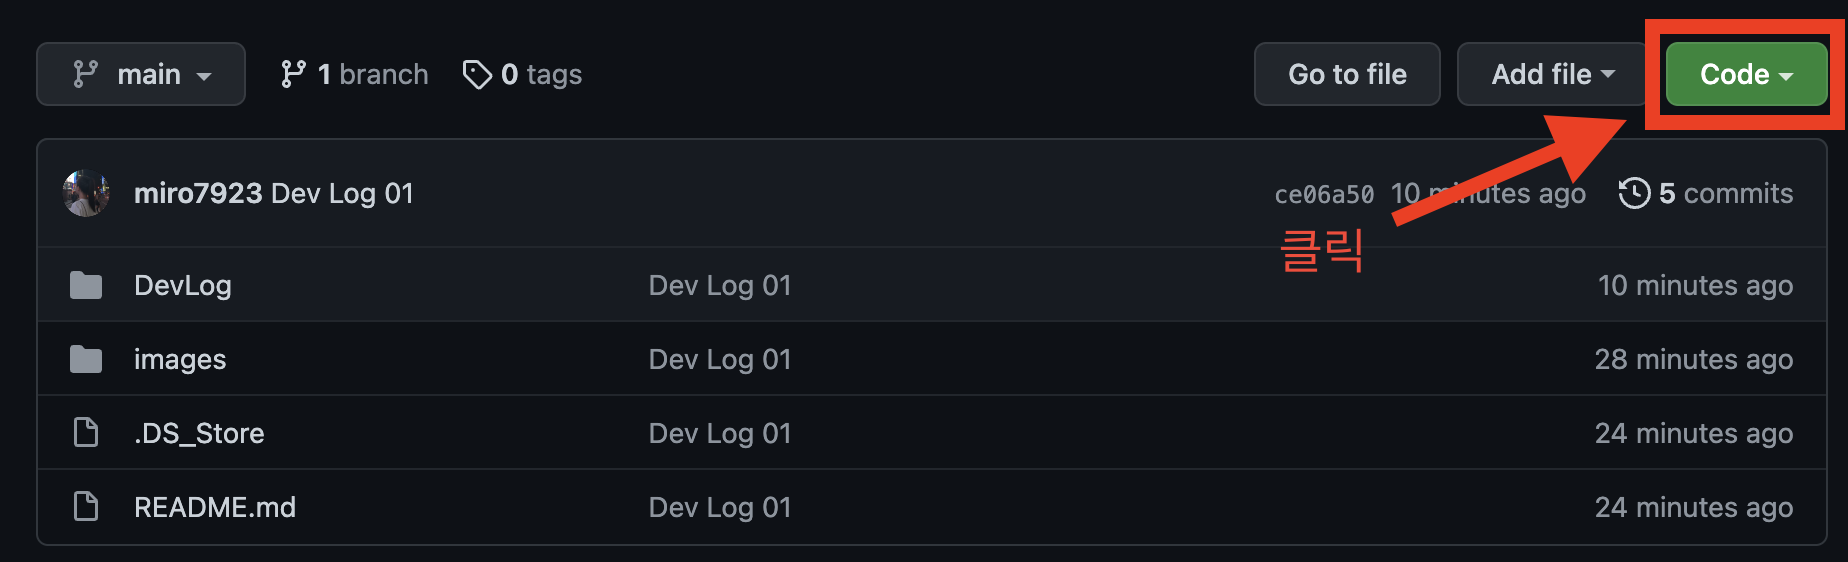This screenshot has width=1848, height=562.
Task: Click the git branch icon beside 1 branch
Action: (x=293, y=74)
